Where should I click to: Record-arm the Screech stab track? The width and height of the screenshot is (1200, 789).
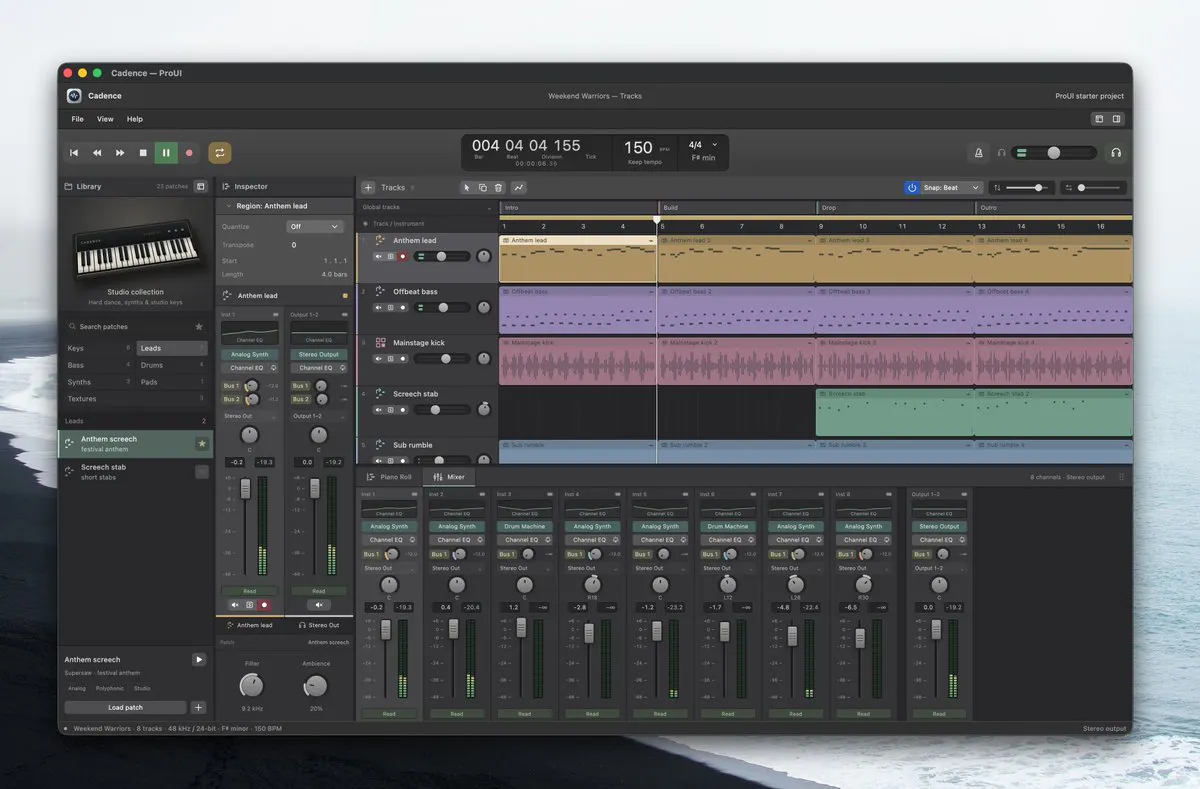click(x=403, y=409)
